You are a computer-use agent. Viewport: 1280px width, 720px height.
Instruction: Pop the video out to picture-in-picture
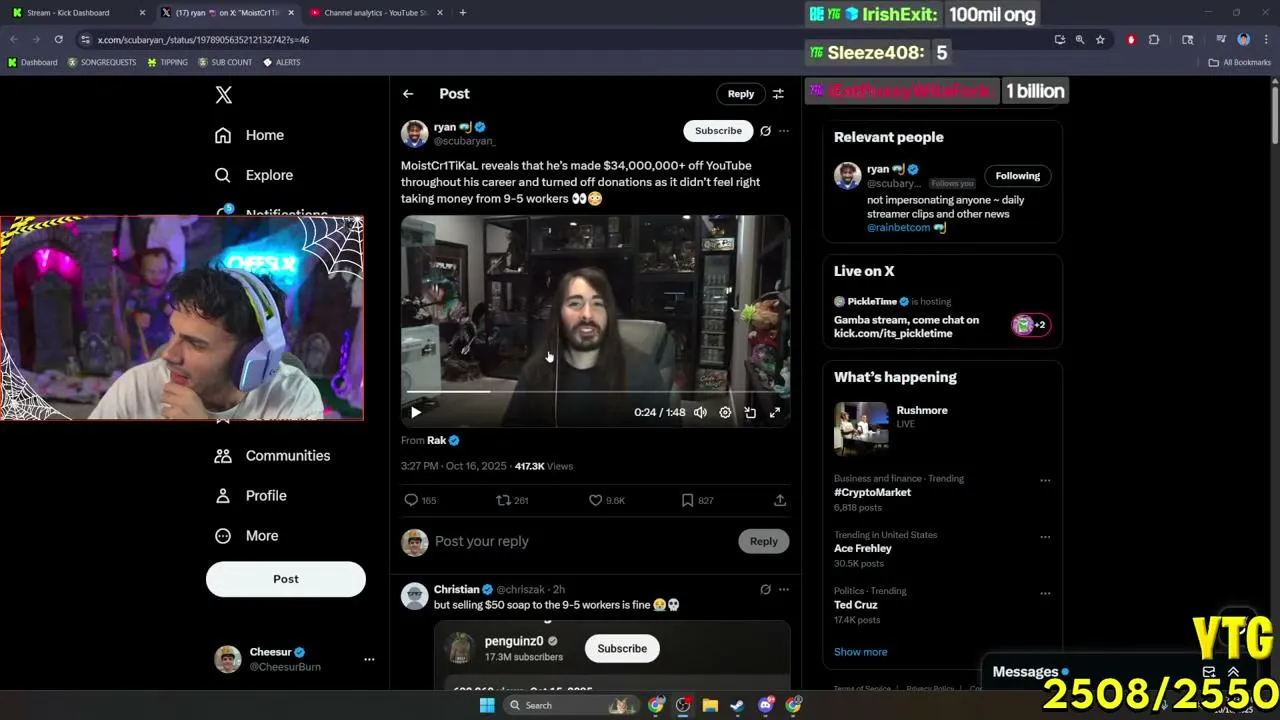coord(750,412)
